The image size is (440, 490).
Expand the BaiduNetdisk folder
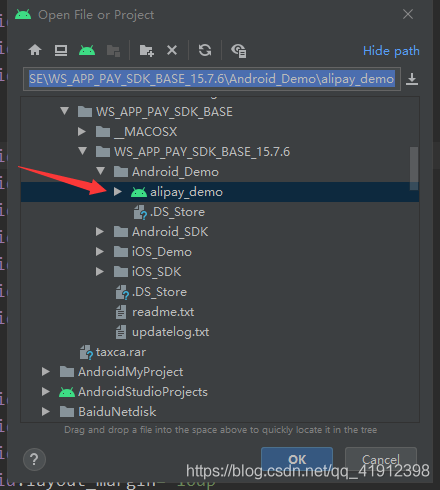click(46, 412)
